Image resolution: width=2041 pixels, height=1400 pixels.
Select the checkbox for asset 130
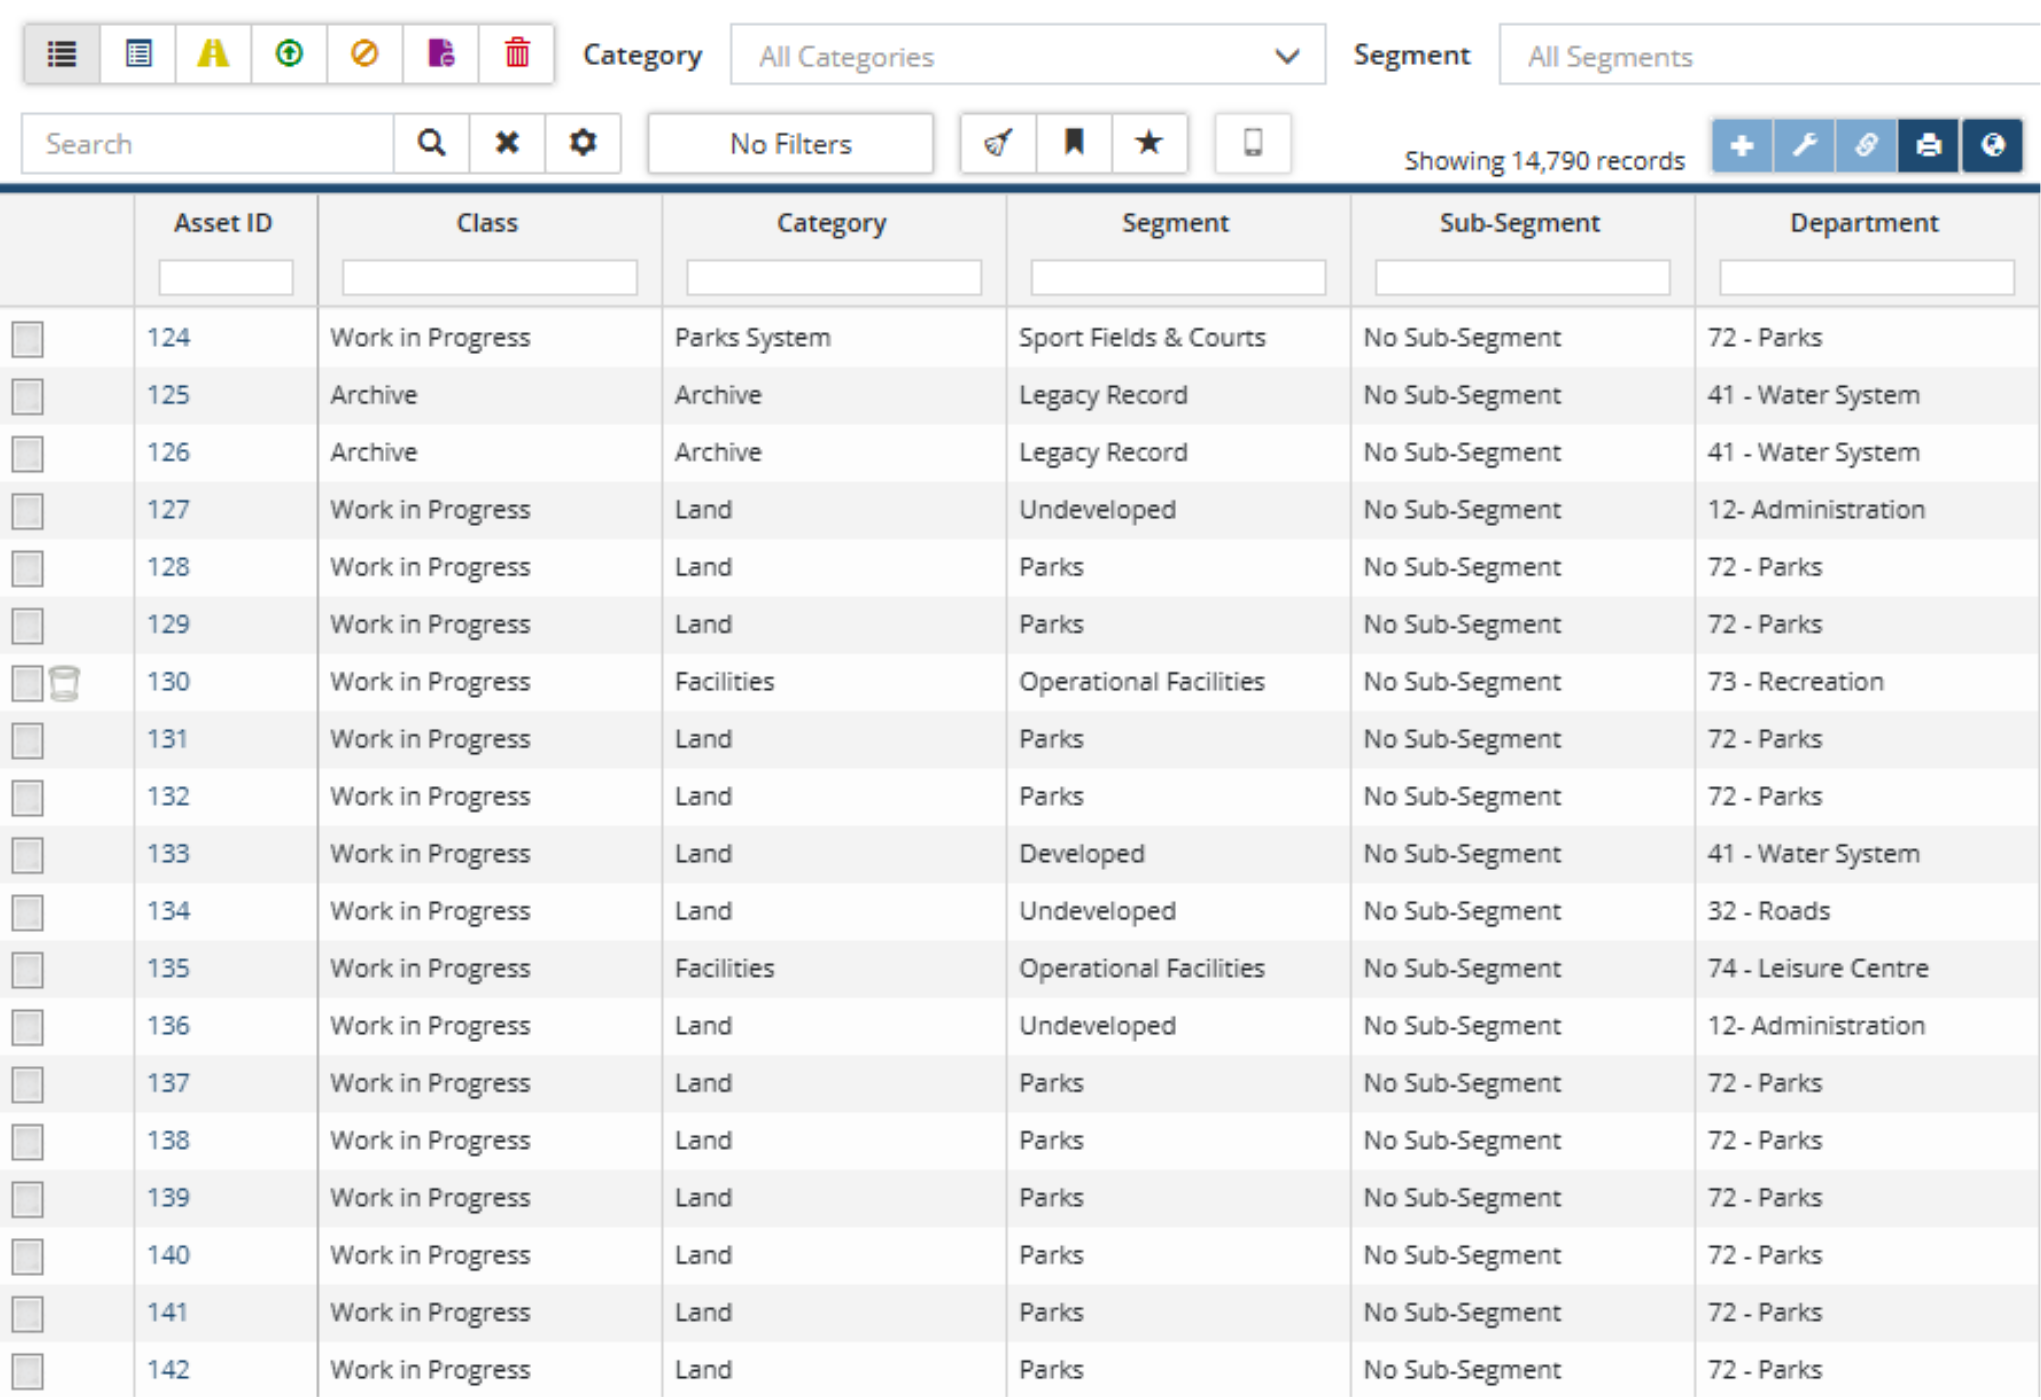pos(27,683)
